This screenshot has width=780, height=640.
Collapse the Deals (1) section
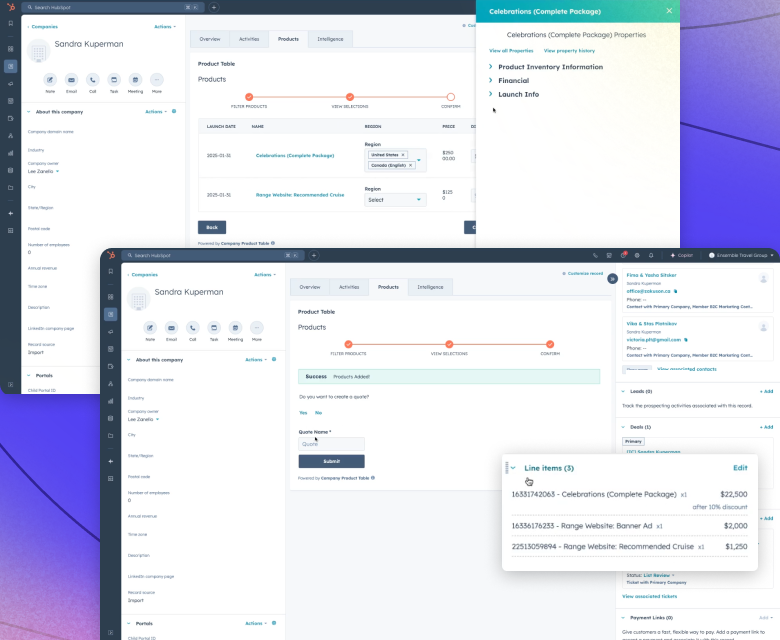click(x=623, y=427)
